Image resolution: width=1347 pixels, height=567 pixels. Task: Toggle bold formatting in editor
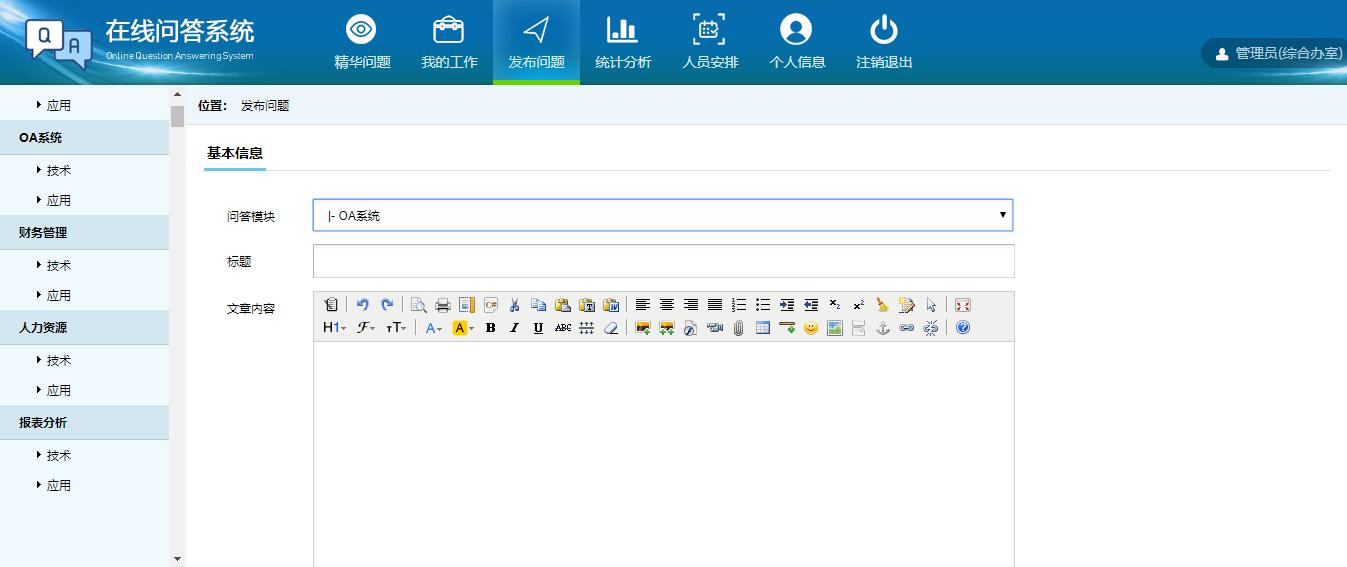(490, 328)
